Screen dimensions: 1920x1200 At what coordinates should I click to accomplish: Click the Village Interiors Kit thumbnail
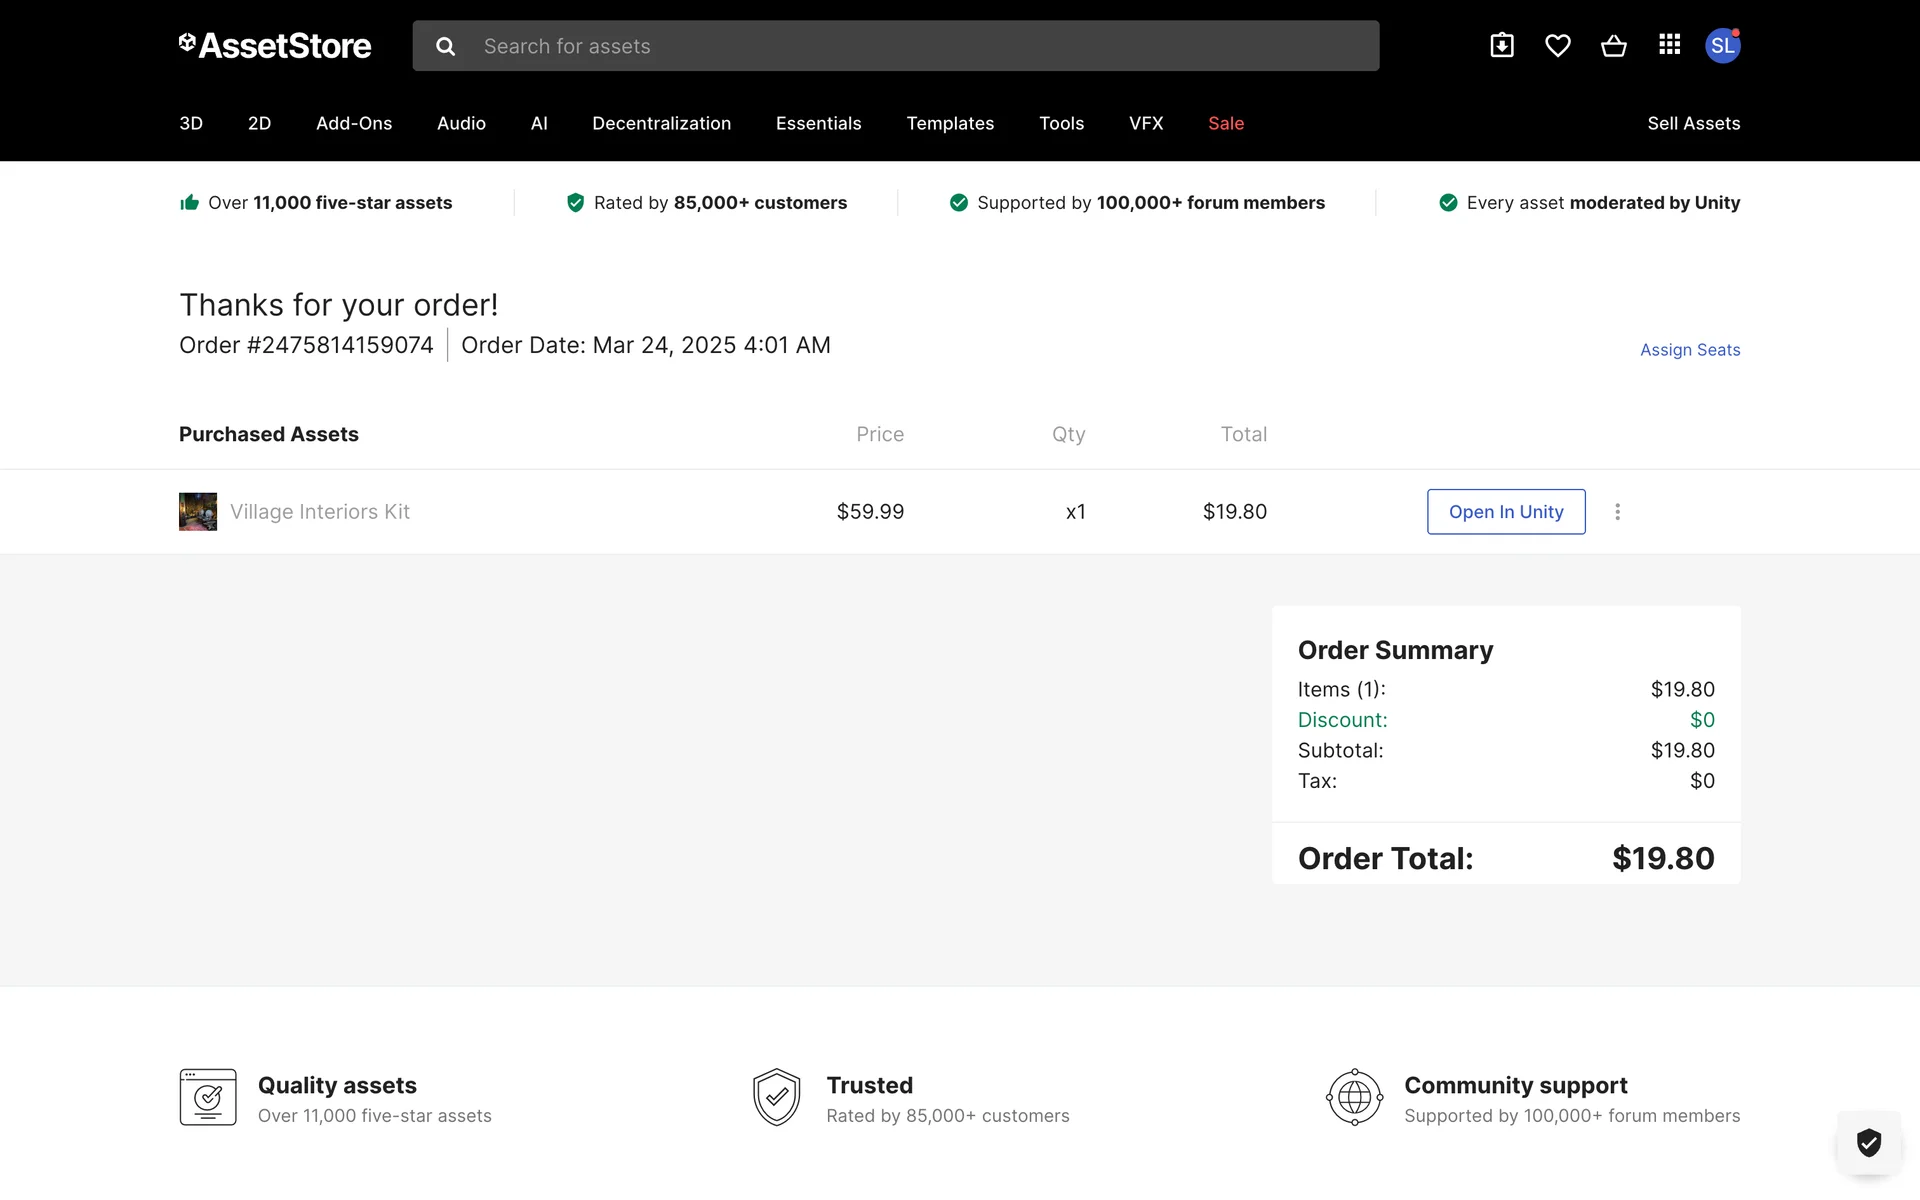198,512
